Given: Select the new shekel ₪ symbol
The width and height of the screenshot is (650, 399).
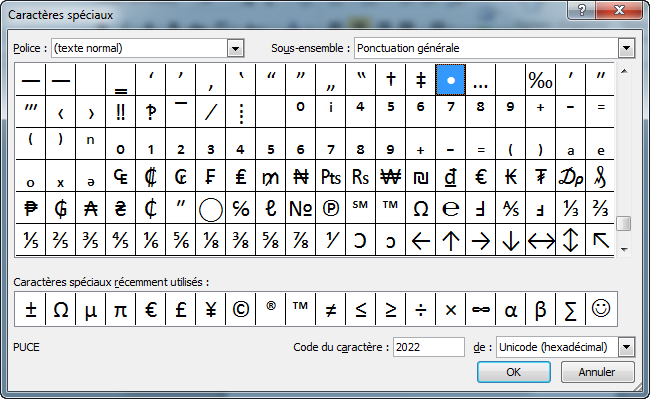Looking at the screenshot, I should pos(420,176).
